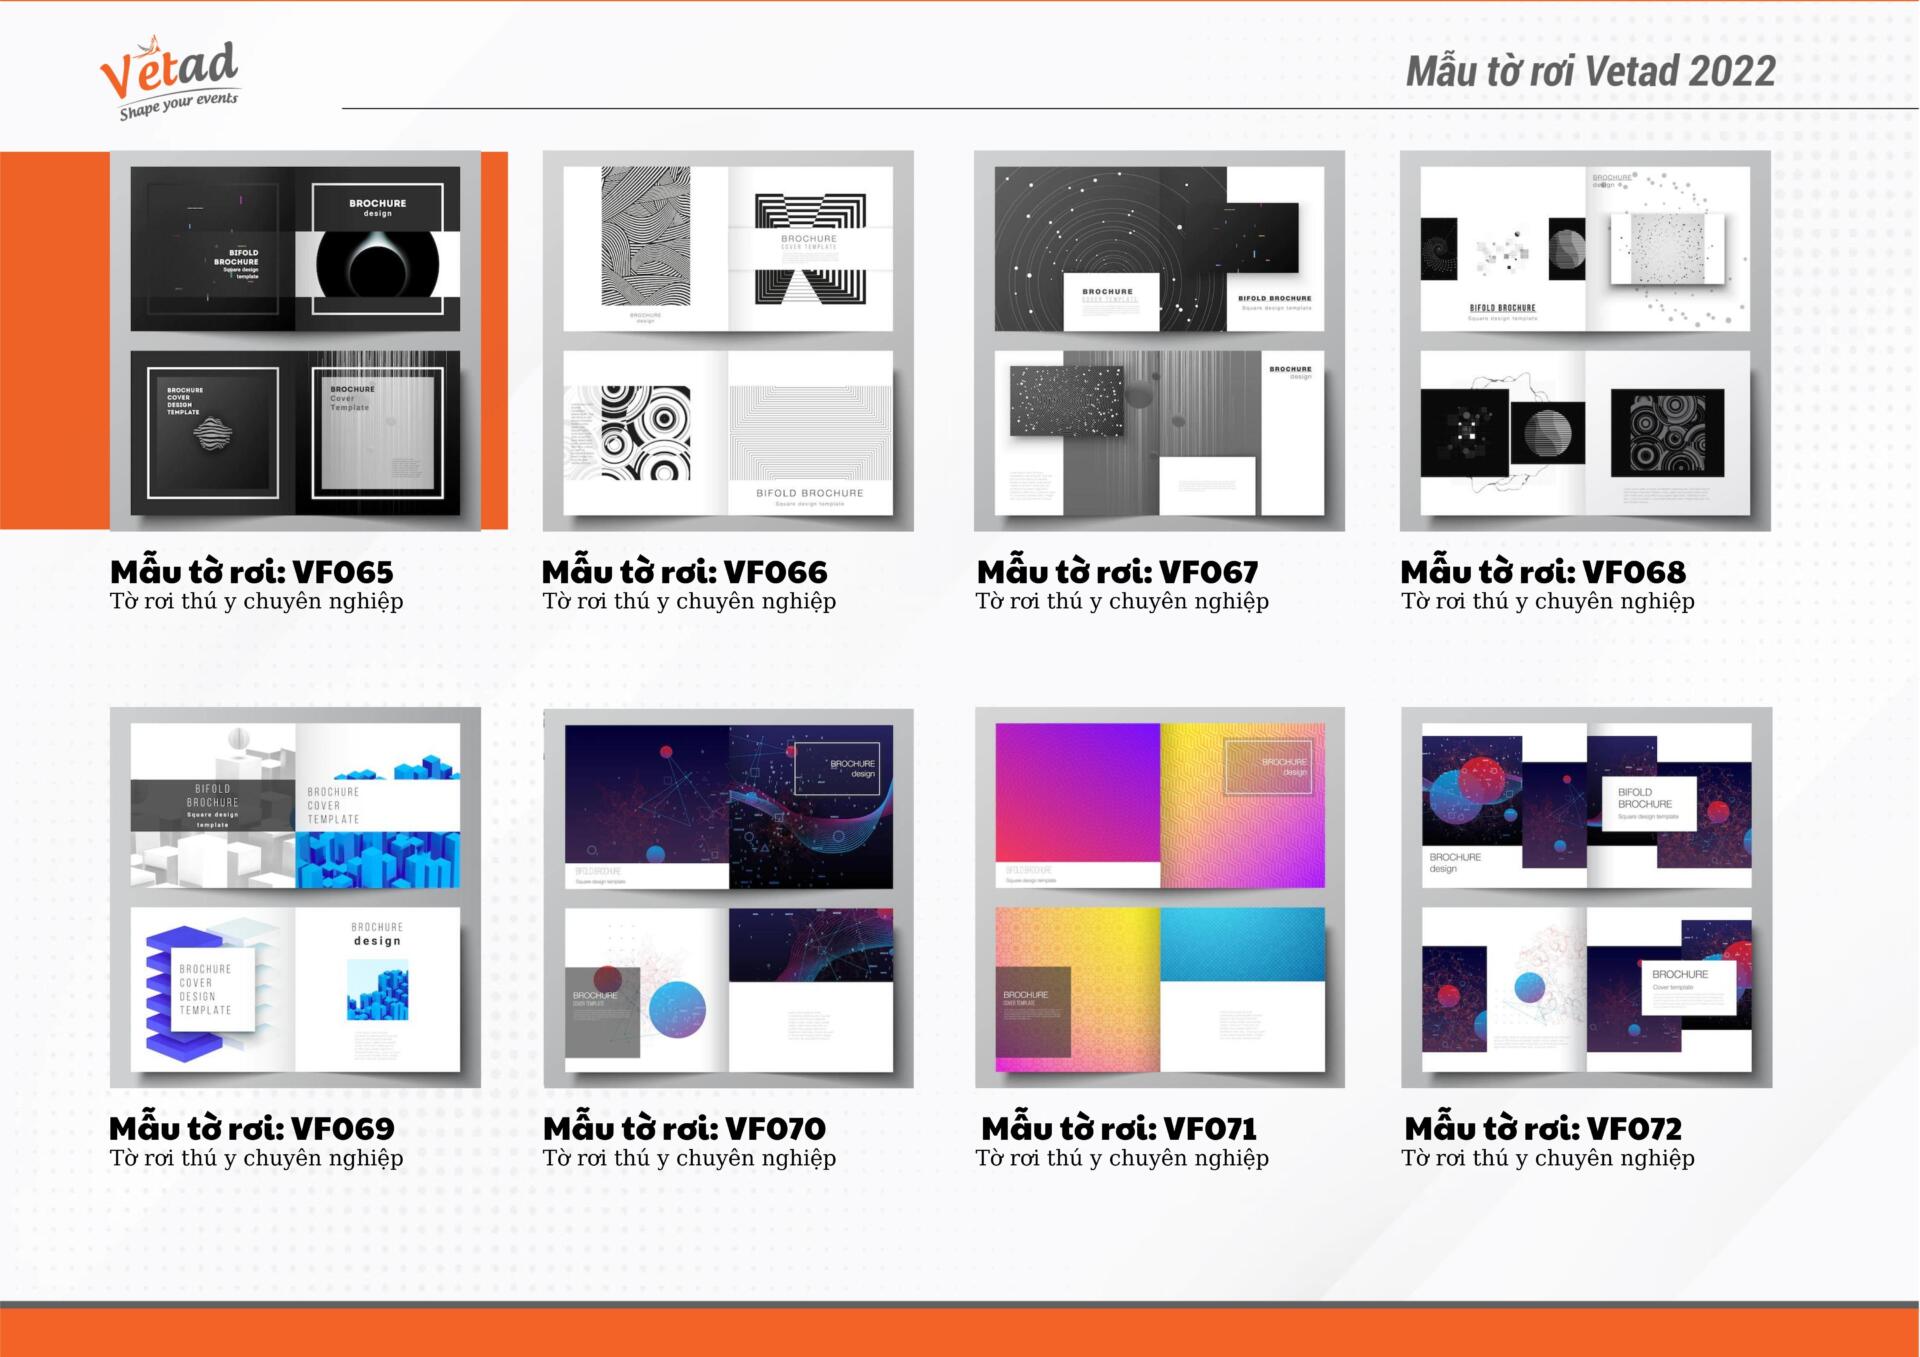Open the VF065 brochure thumbnail

pyautogui.click(x=295, y=340)
